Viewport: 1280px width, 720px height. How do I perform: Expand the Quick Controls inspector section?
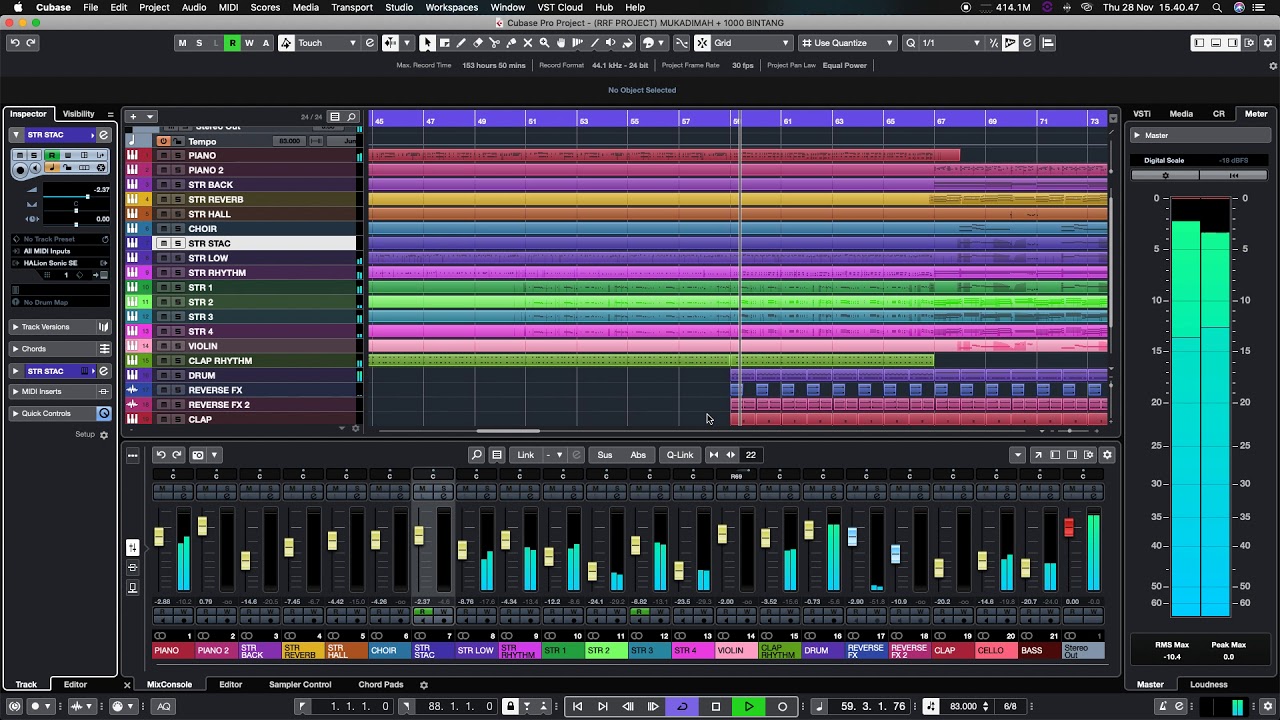16,414
